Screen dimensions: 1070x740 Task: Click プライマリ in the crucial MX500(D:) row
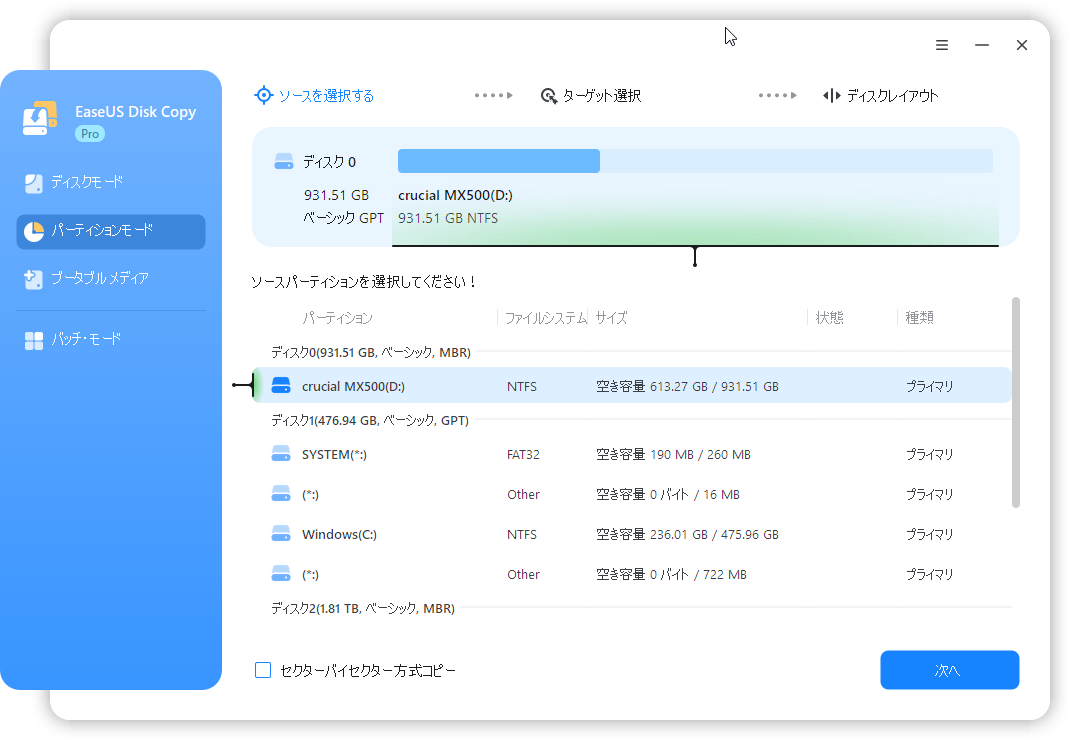(x=929, y=386)
